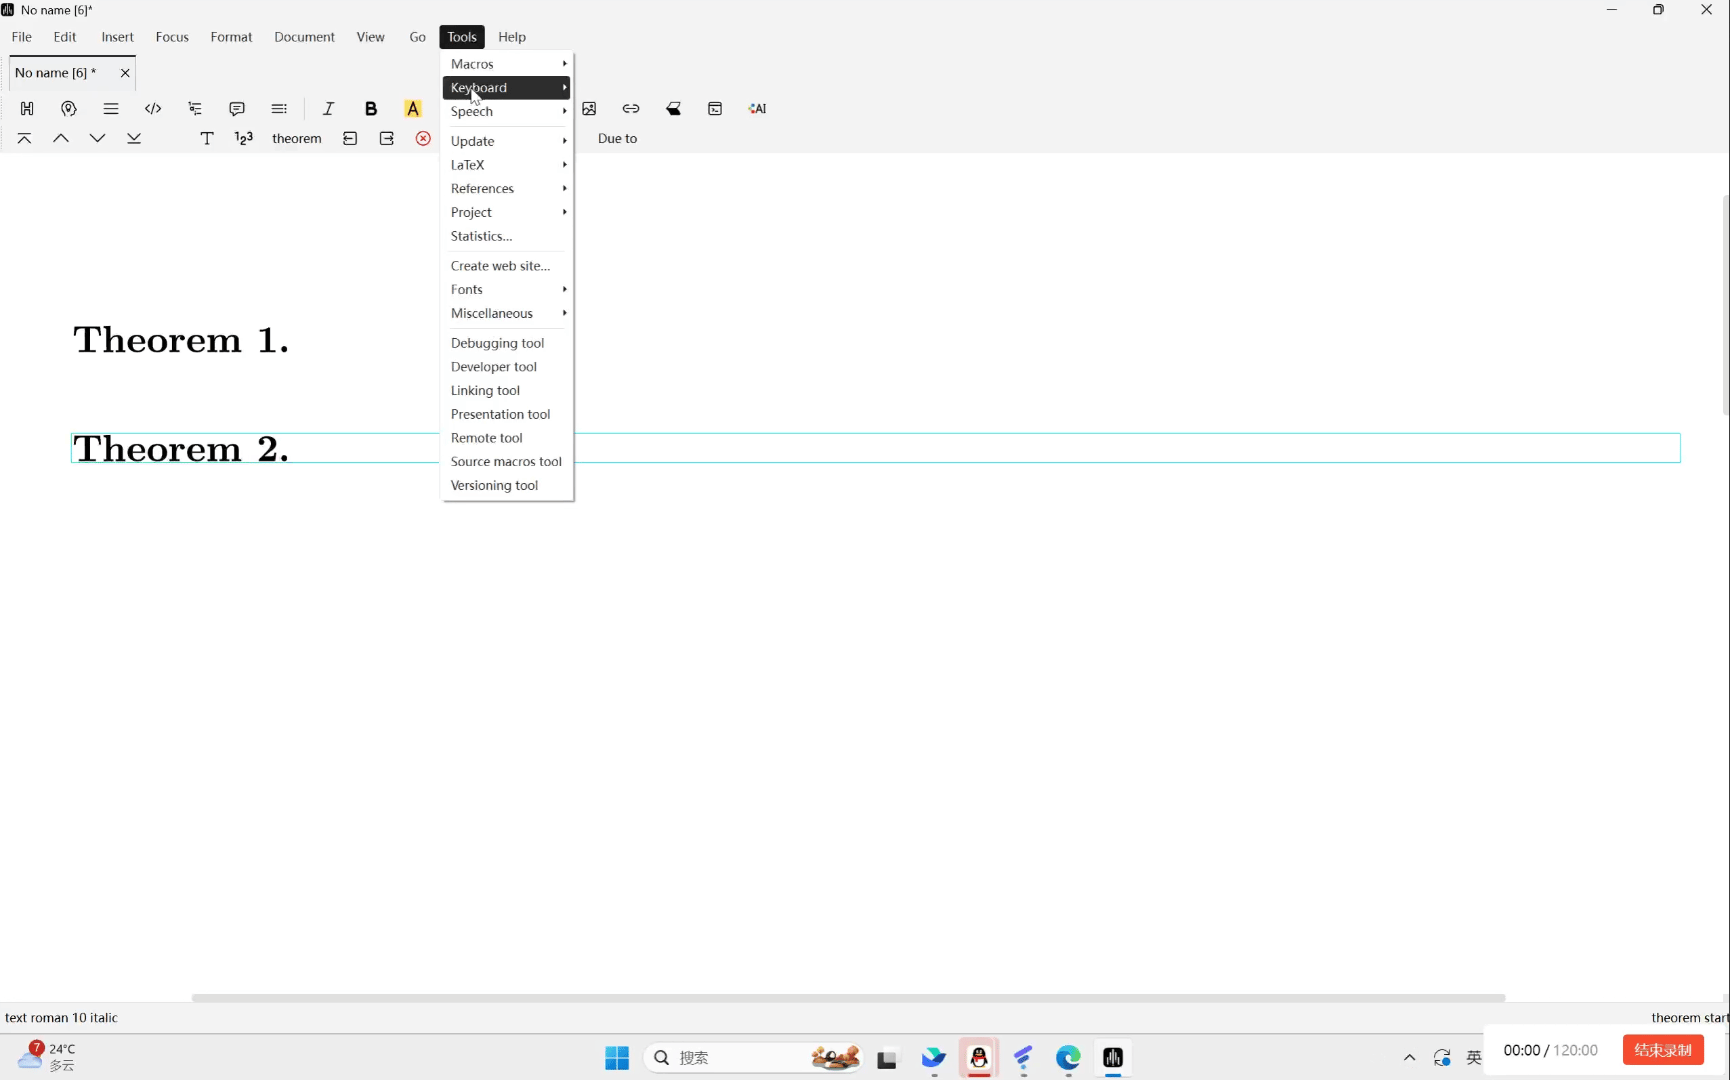1730x1080 pixels.
Task: Click the comment bubble icon
Action: 237,109
